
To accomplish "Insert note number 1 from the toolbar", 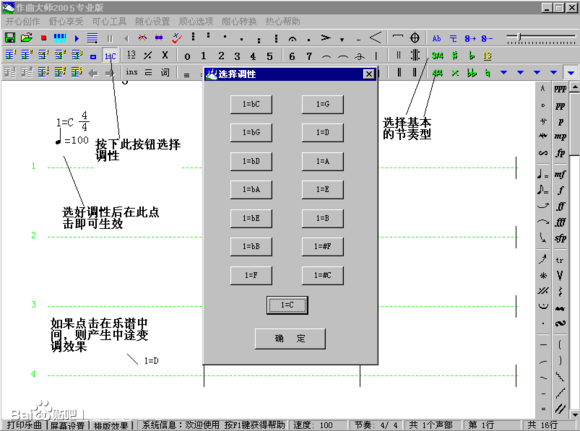I will 203,56.
